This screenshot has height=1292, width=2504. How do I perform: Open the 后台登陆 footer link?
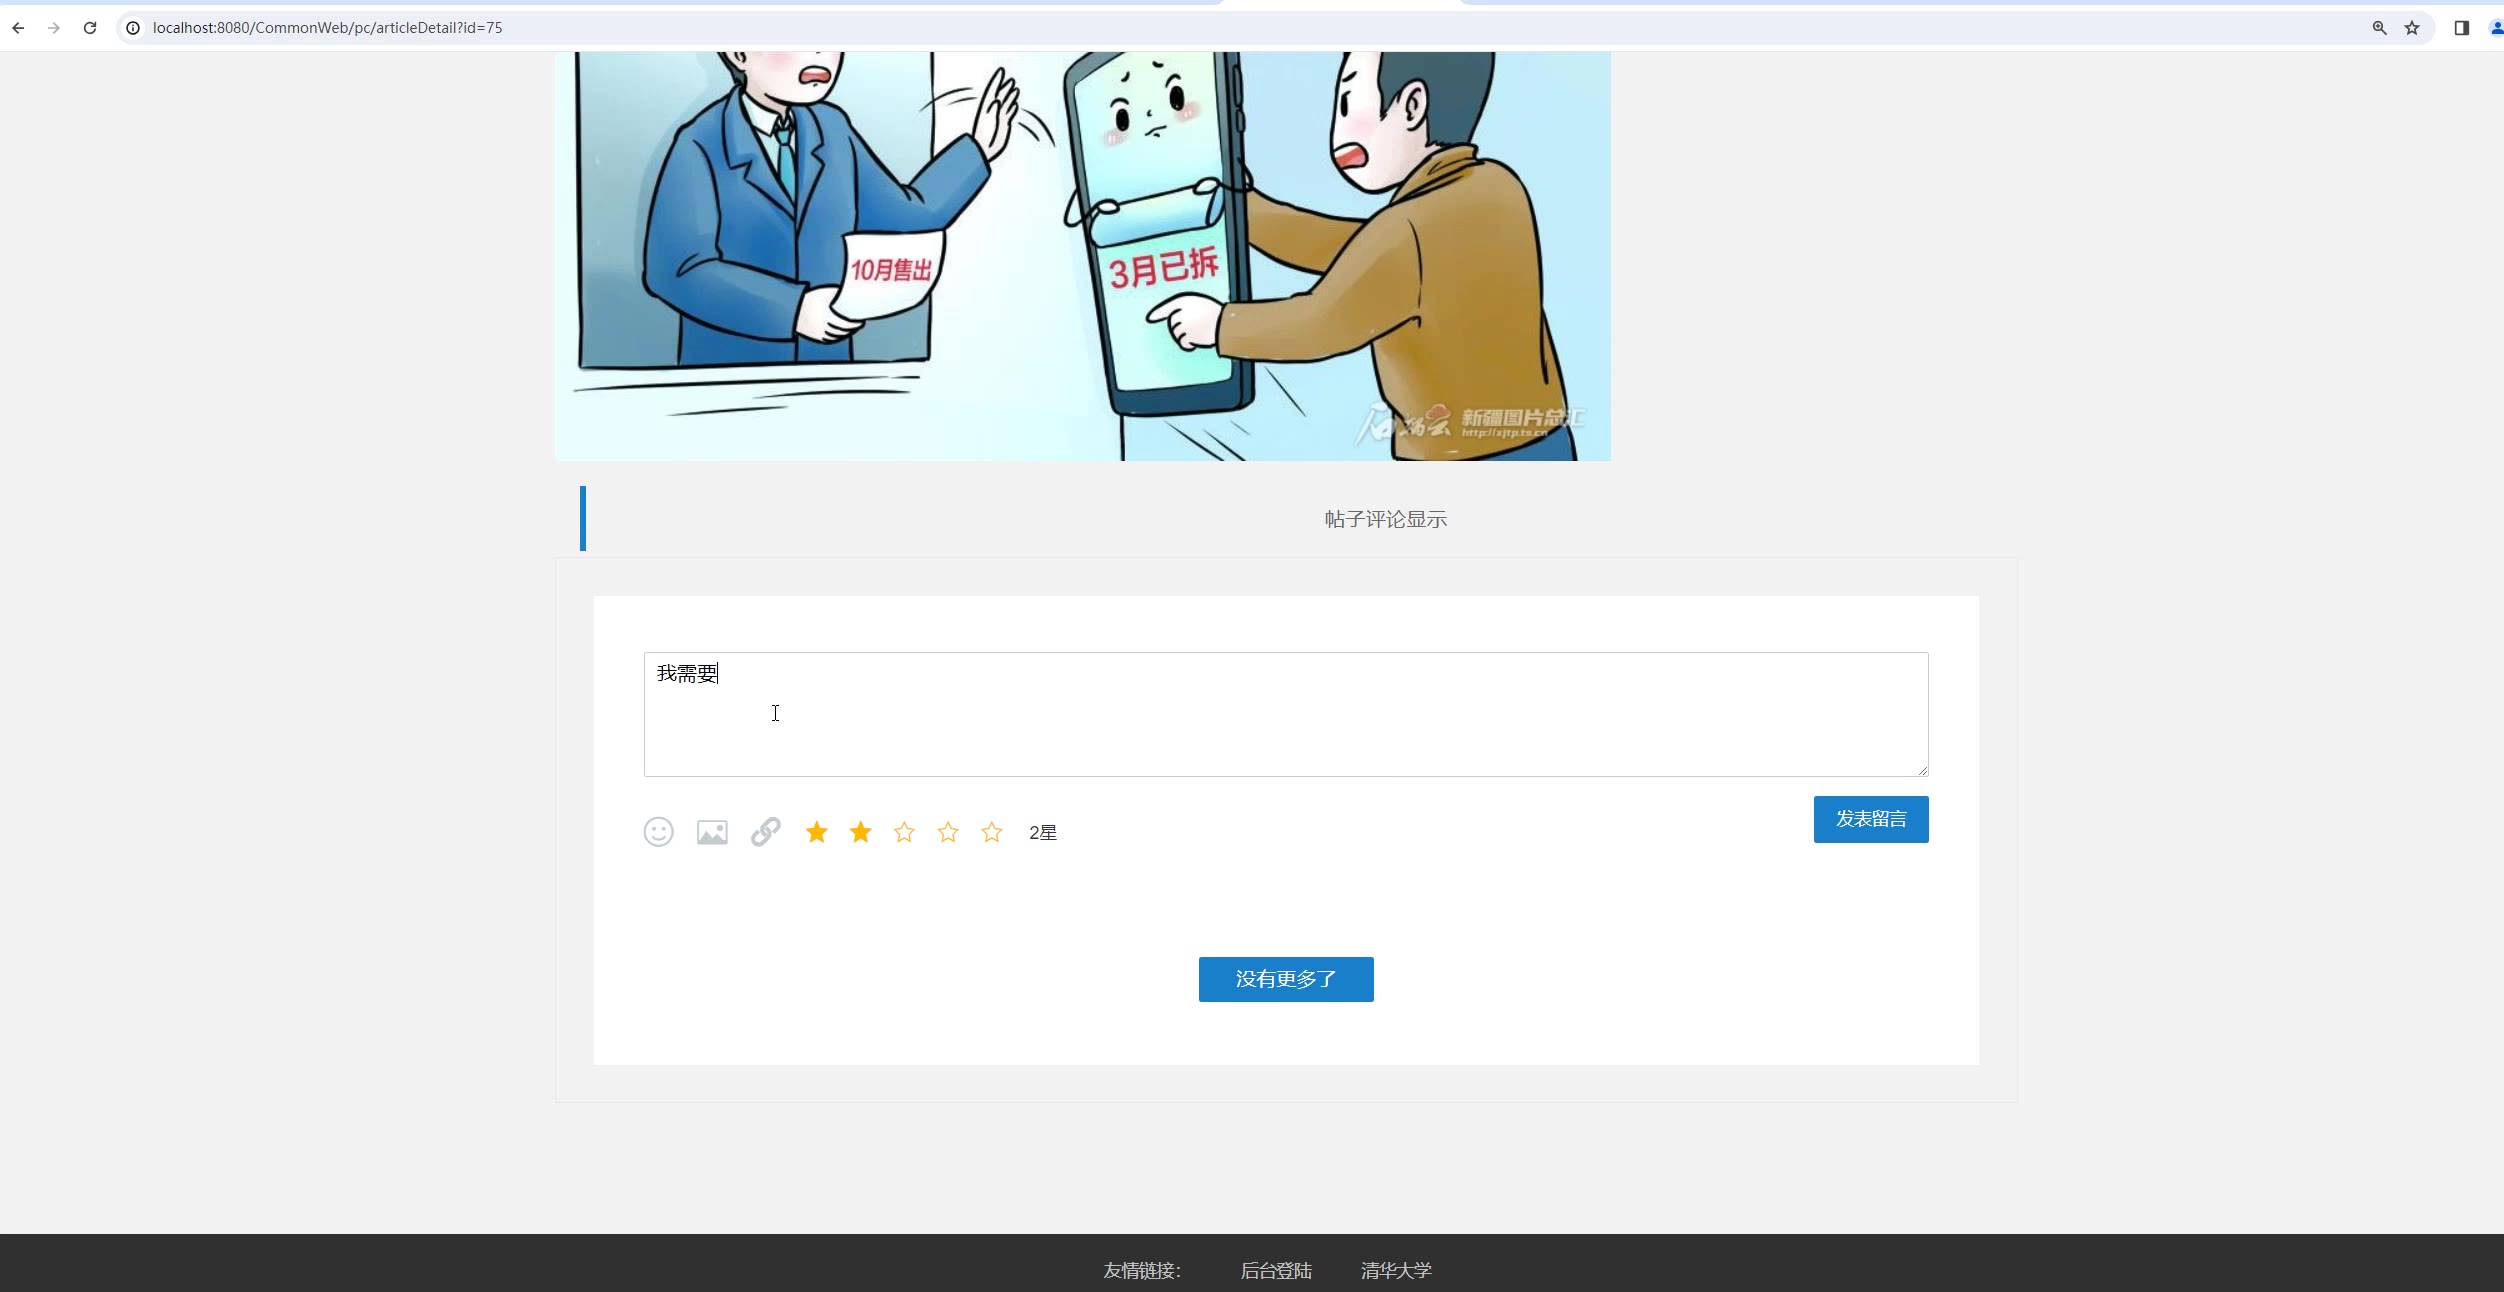[1276, 1270]
